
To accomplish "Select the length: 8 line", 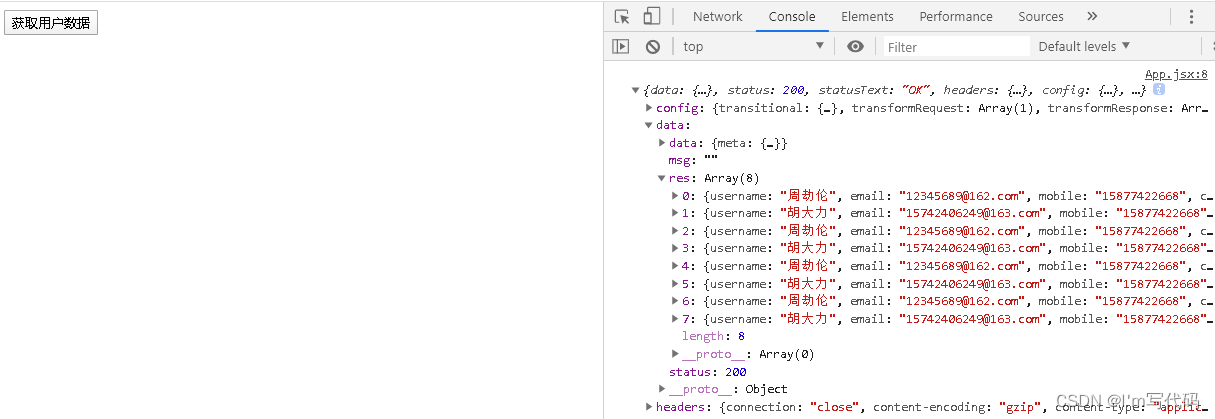I will pos(713,336).
